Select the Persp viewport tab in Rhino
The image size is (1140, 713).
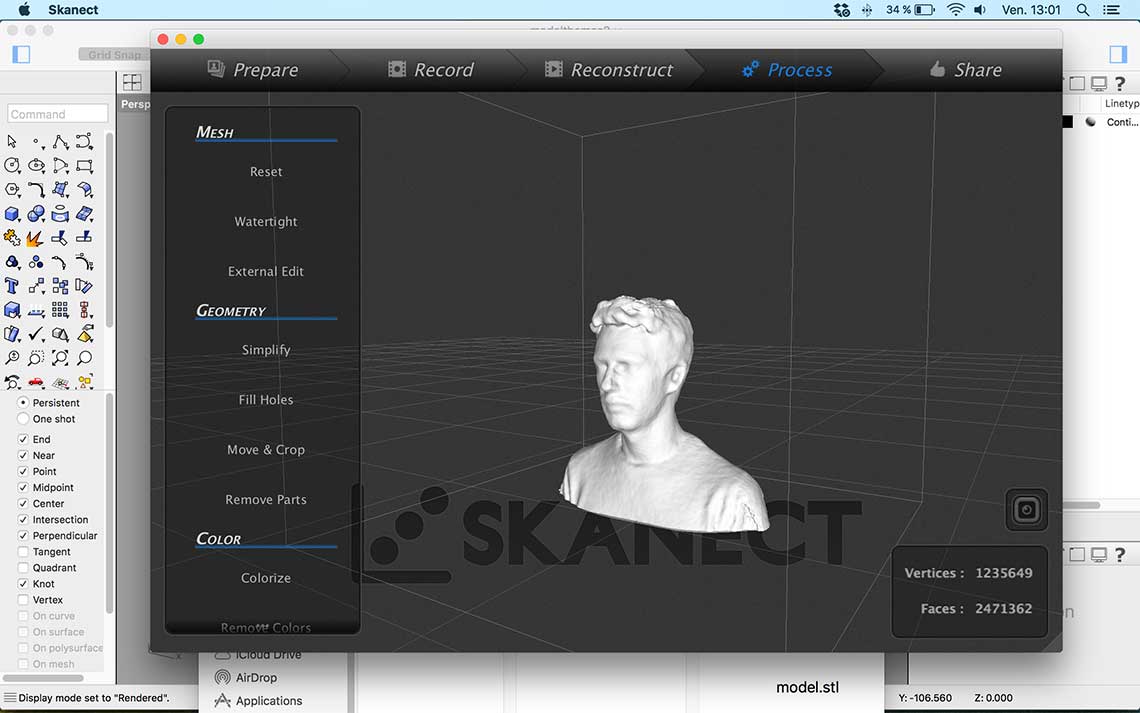click(x=135, y=104)
